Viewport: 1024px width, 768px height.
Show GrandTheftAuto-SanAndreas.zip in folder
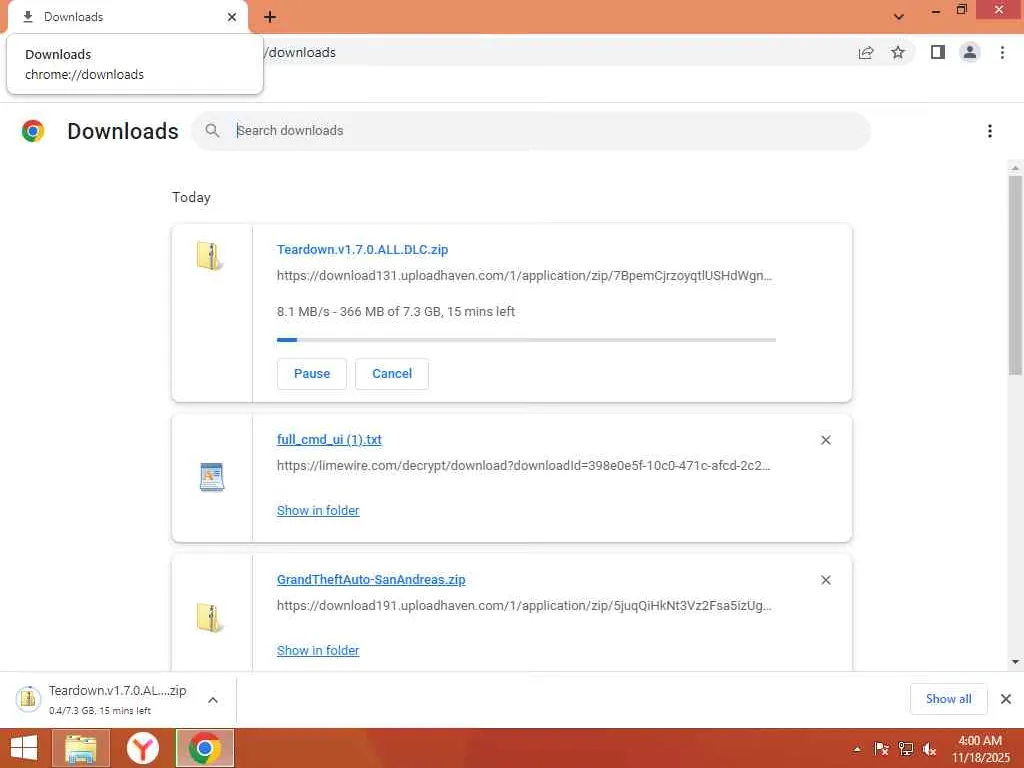318,650
